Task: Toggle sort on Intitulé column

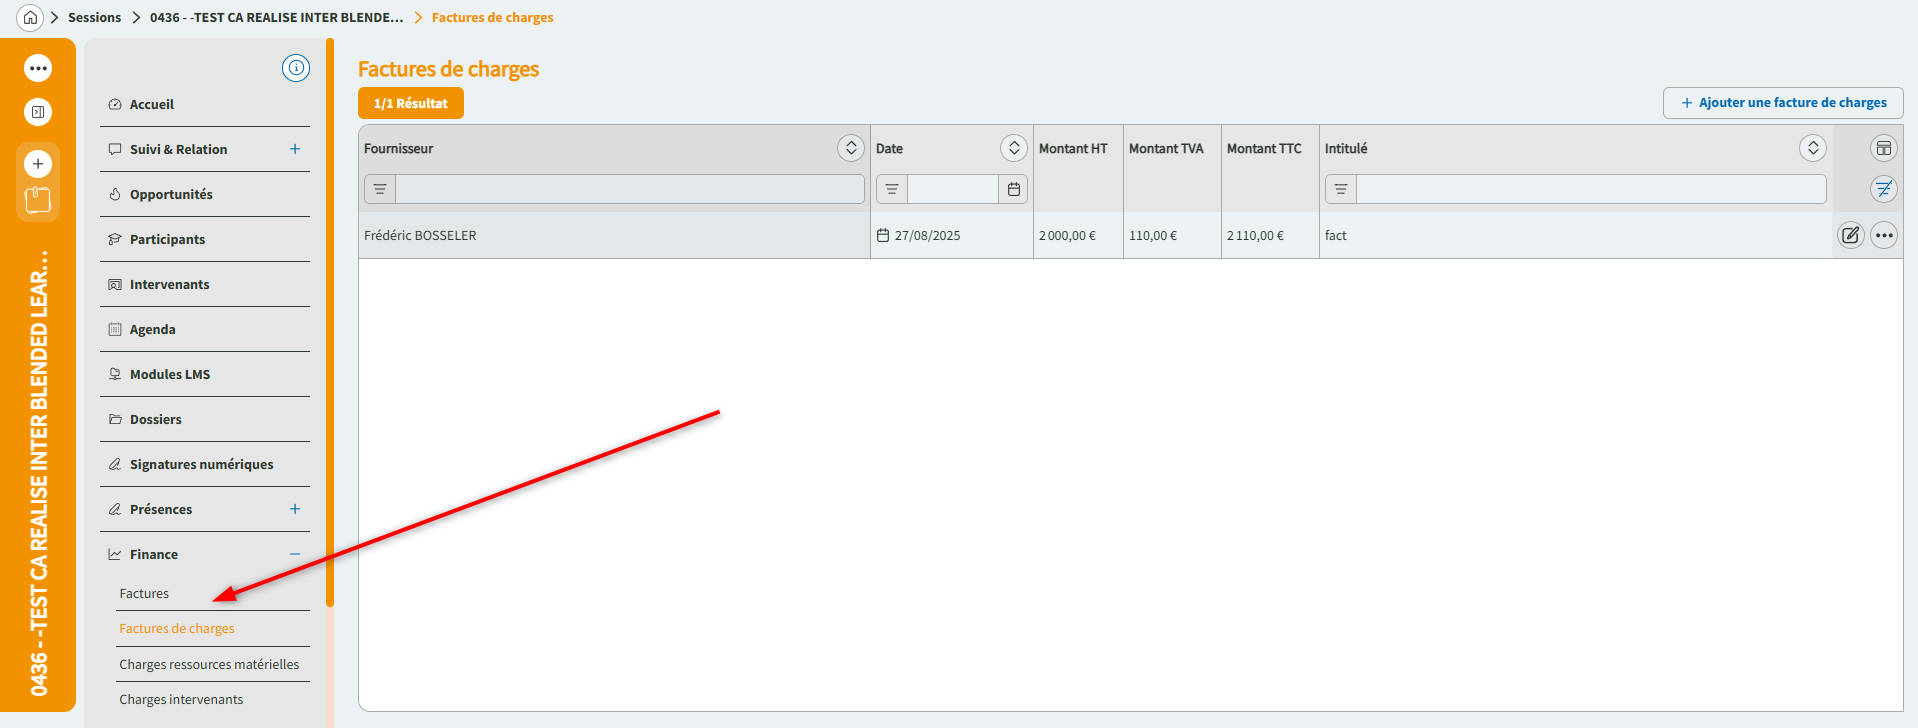Action: pyautogui.click(x=1812, y=148)
